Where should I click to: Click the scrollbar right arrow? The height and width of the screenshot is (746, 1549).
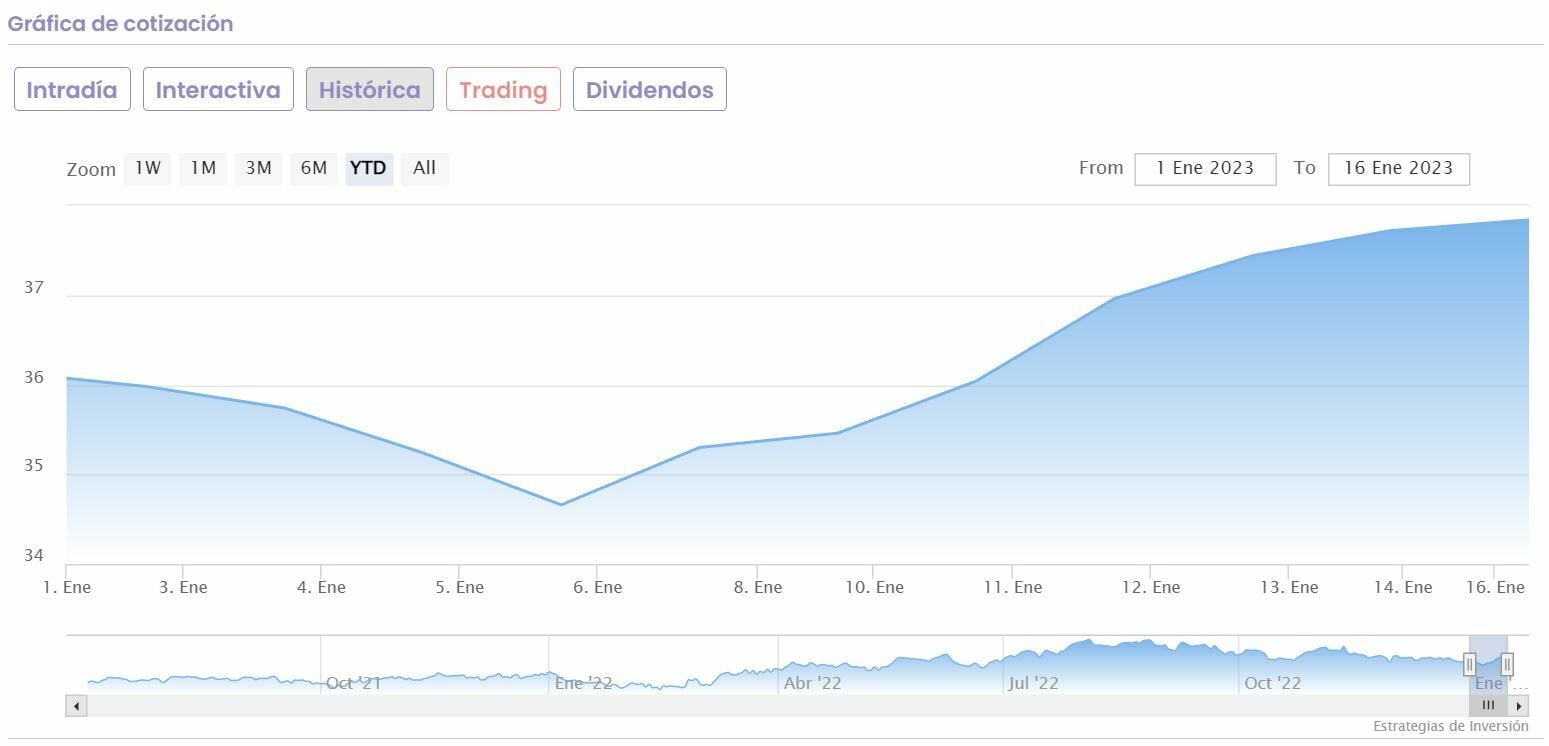point(1519,706)
